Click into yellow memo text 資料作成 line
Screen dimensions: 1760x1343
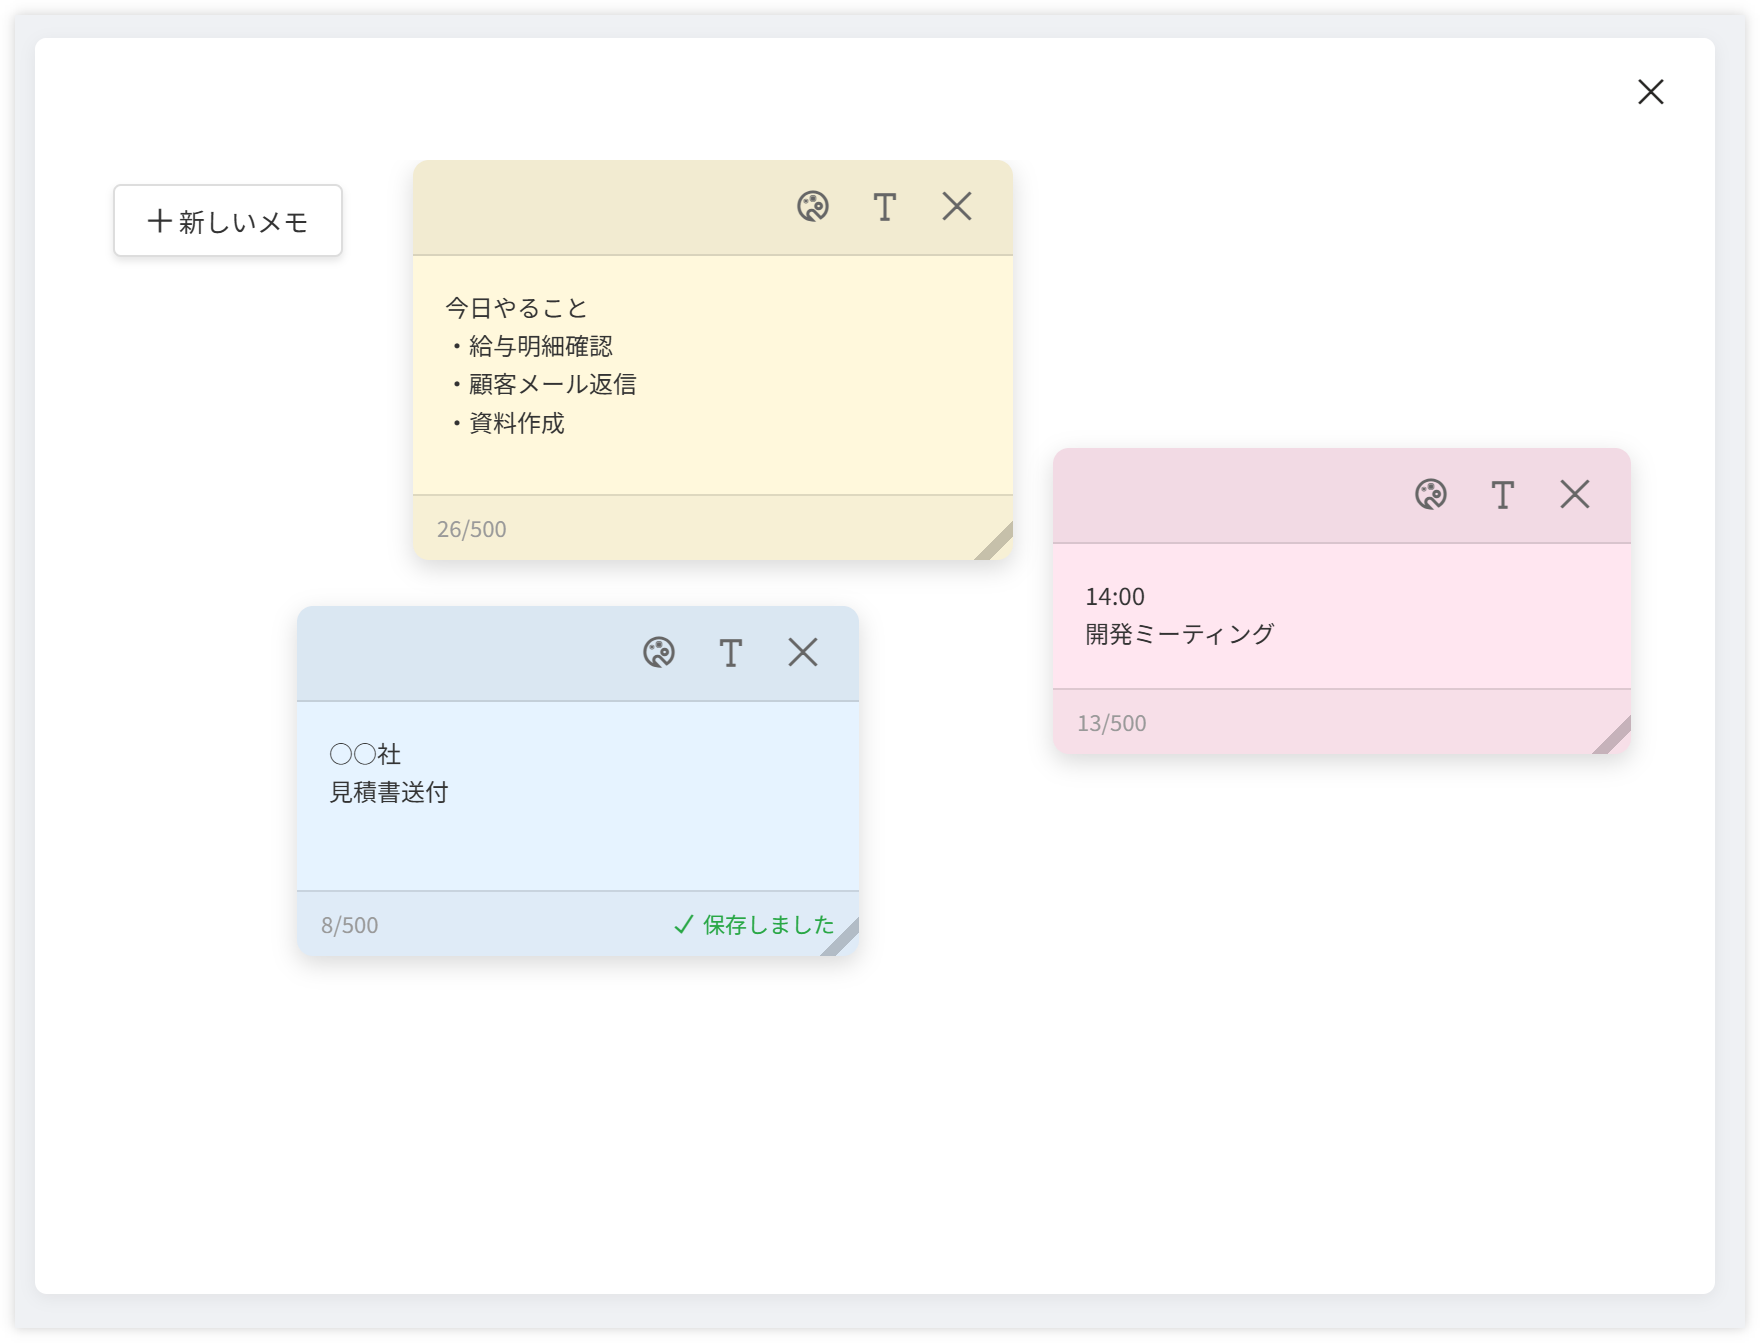pyautogui.click(x=516, y=424)
